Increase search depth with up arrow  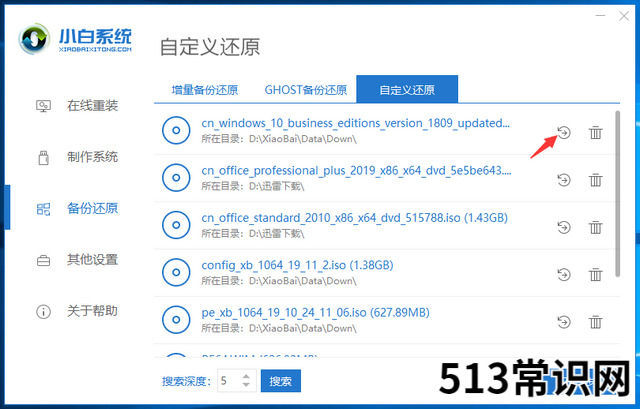pos(246,376)
